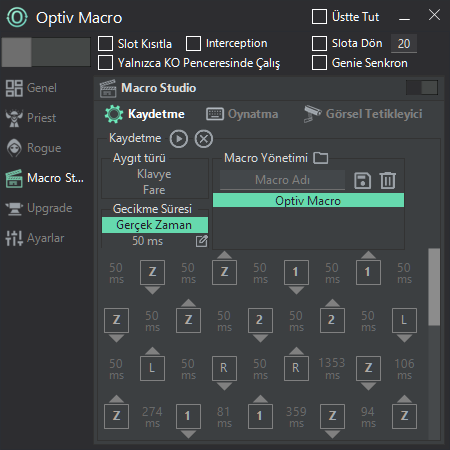The width and height of the screenshot is (450, 450).
Task: Click the 359 ms delay entry
Action: 296,417
